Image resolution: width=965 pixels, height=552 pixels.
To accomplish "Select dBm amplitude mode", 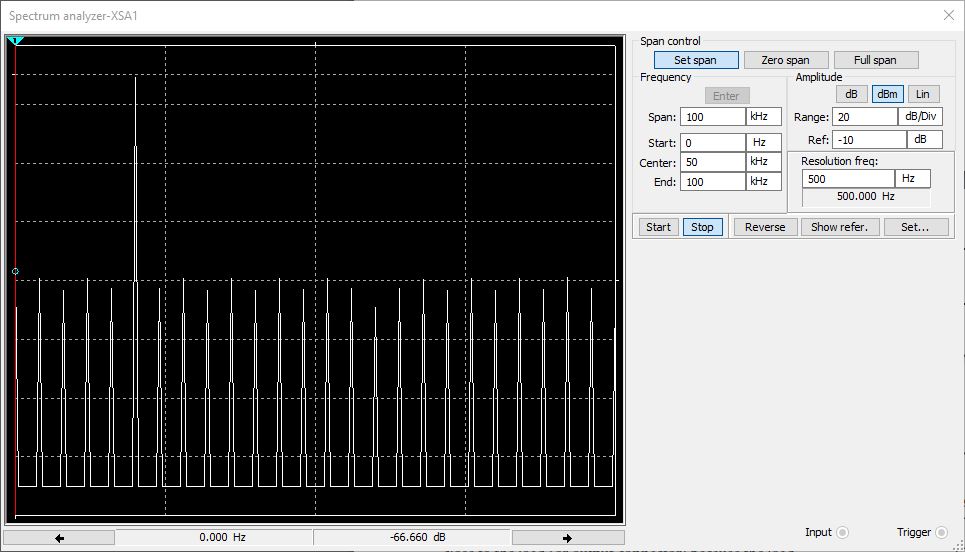I will [887, 94].
